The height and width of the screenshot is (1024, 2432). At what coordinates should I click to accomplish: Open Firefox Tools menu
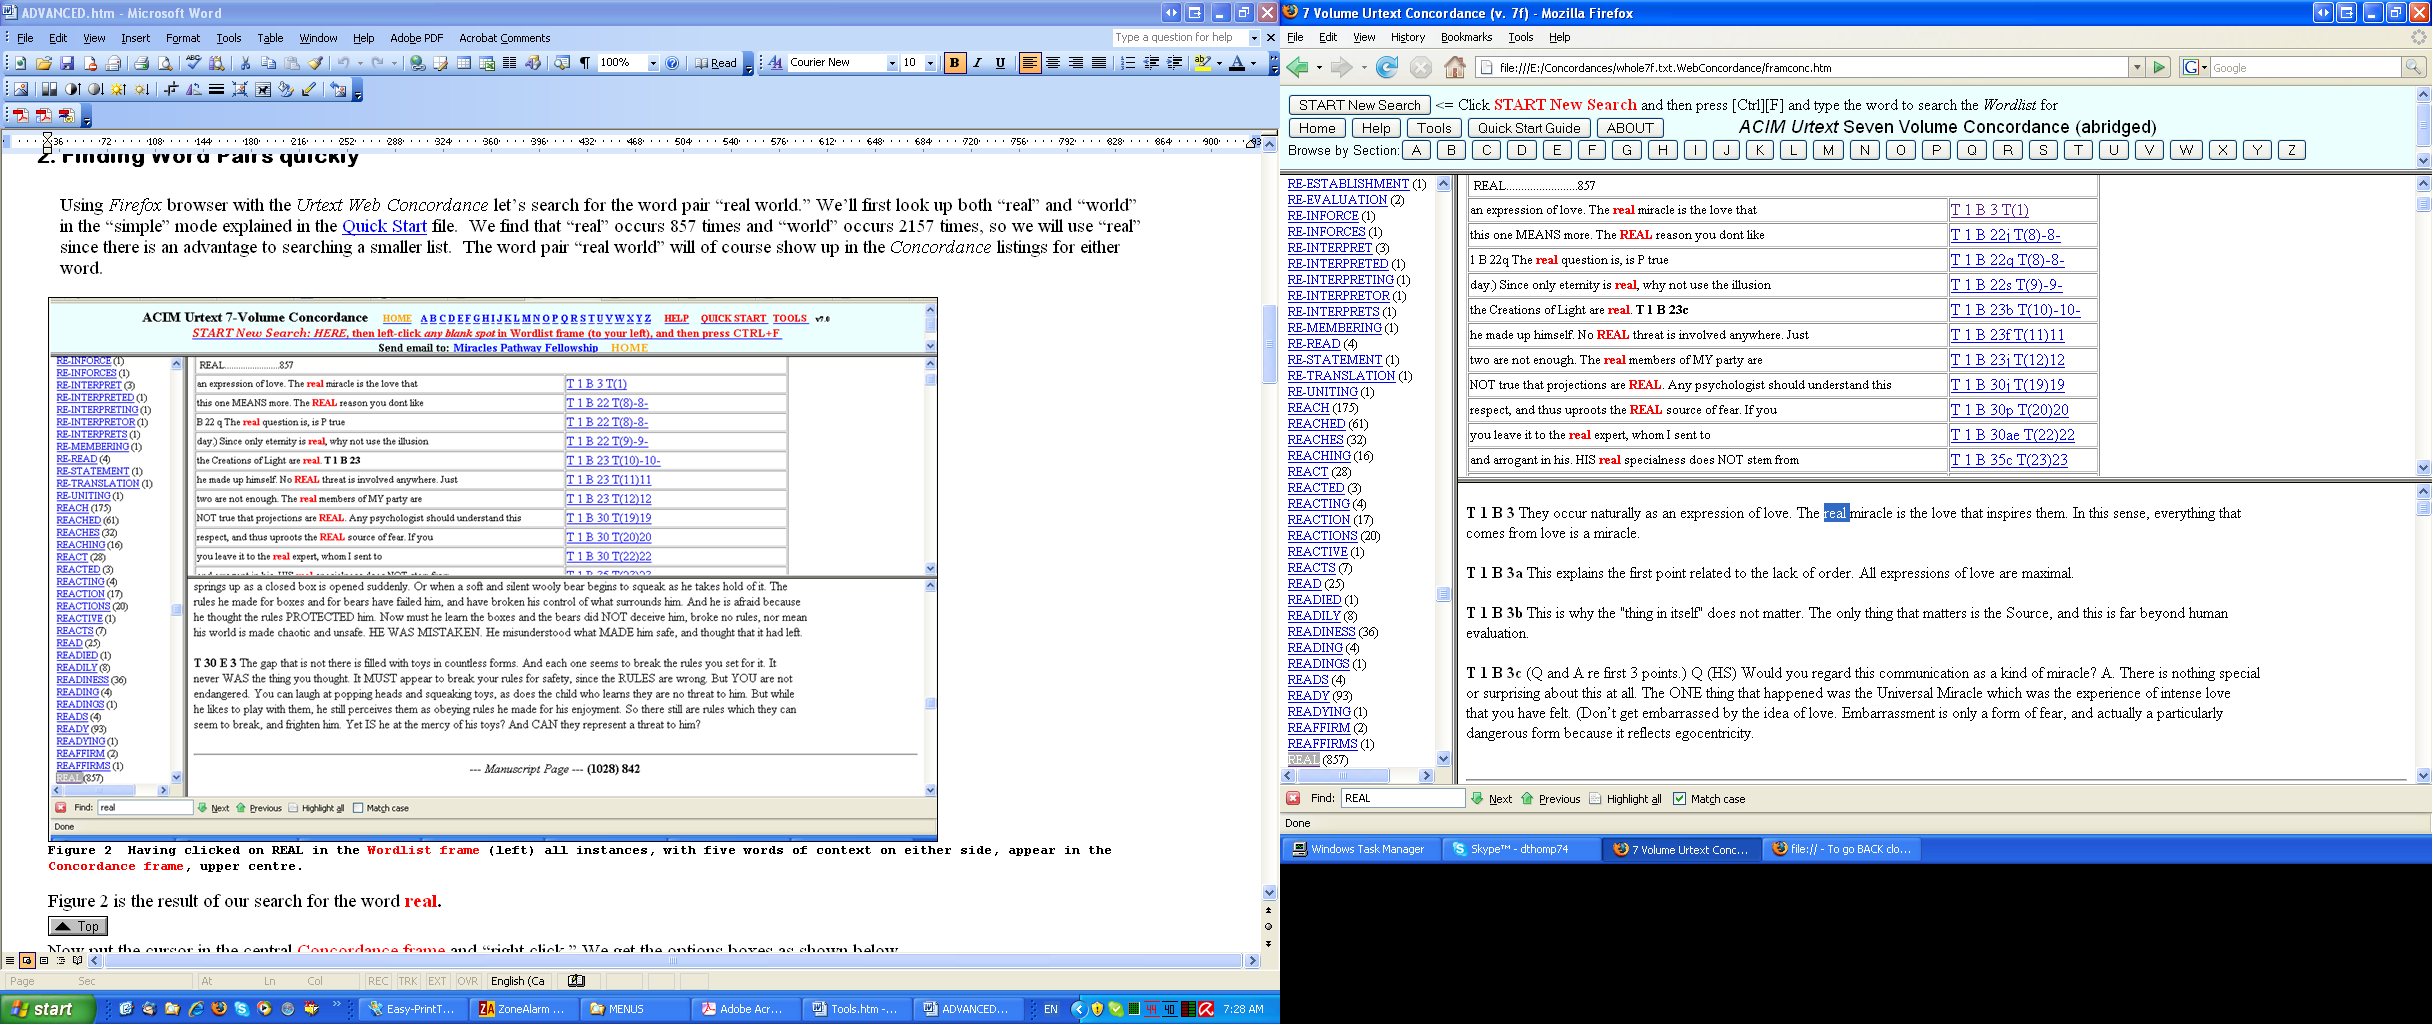click(x=1520, y=37)
